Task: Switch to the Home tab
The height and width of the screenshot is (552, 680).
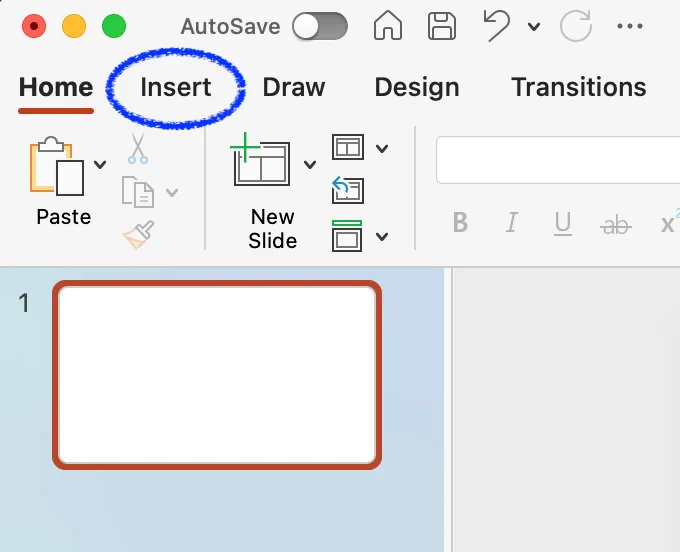Action: coord(56,87)
